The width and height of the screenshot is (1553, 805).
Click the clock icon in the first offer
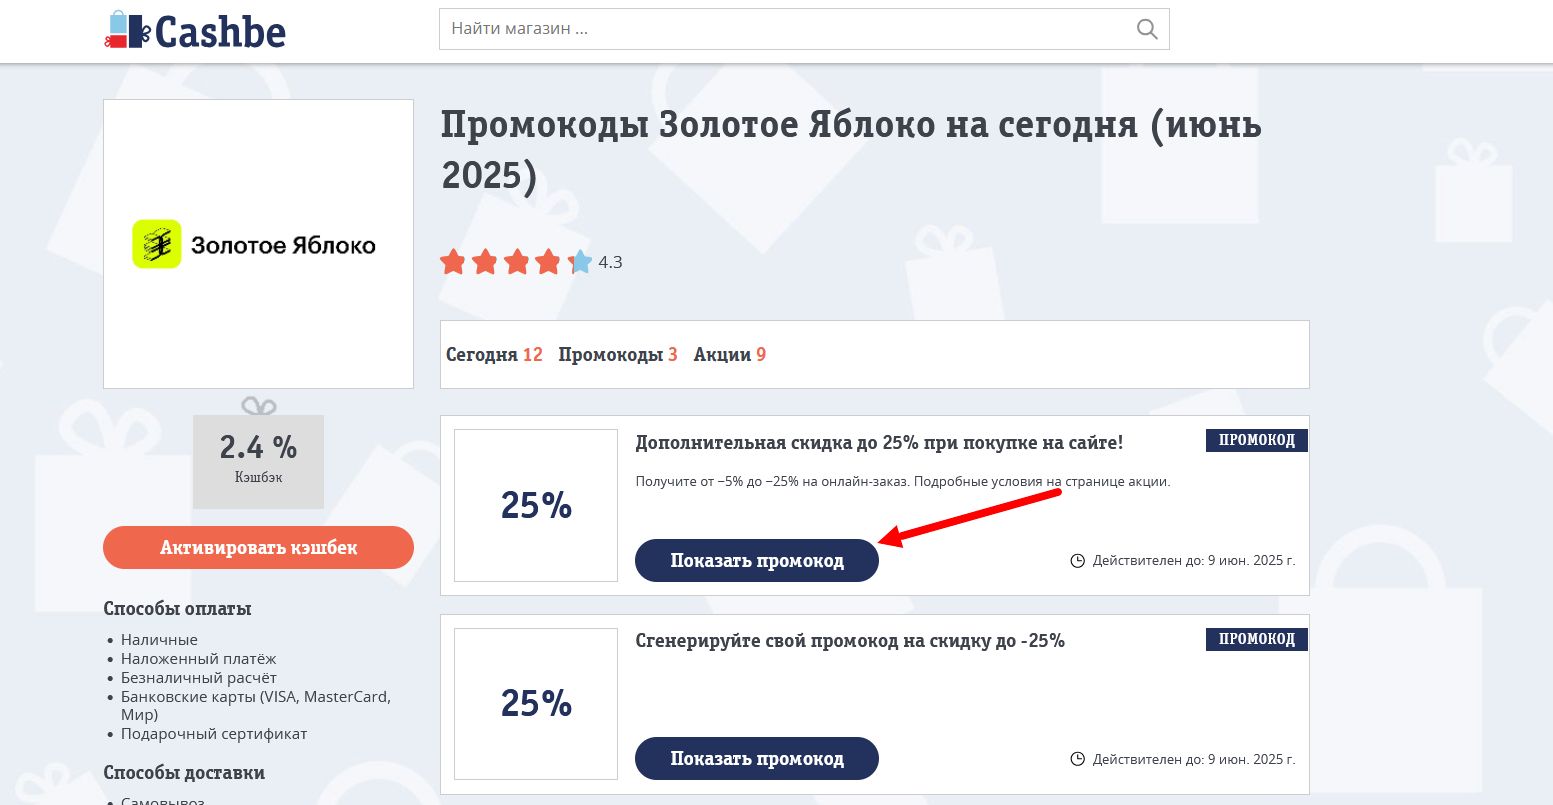coord(1078,561)
